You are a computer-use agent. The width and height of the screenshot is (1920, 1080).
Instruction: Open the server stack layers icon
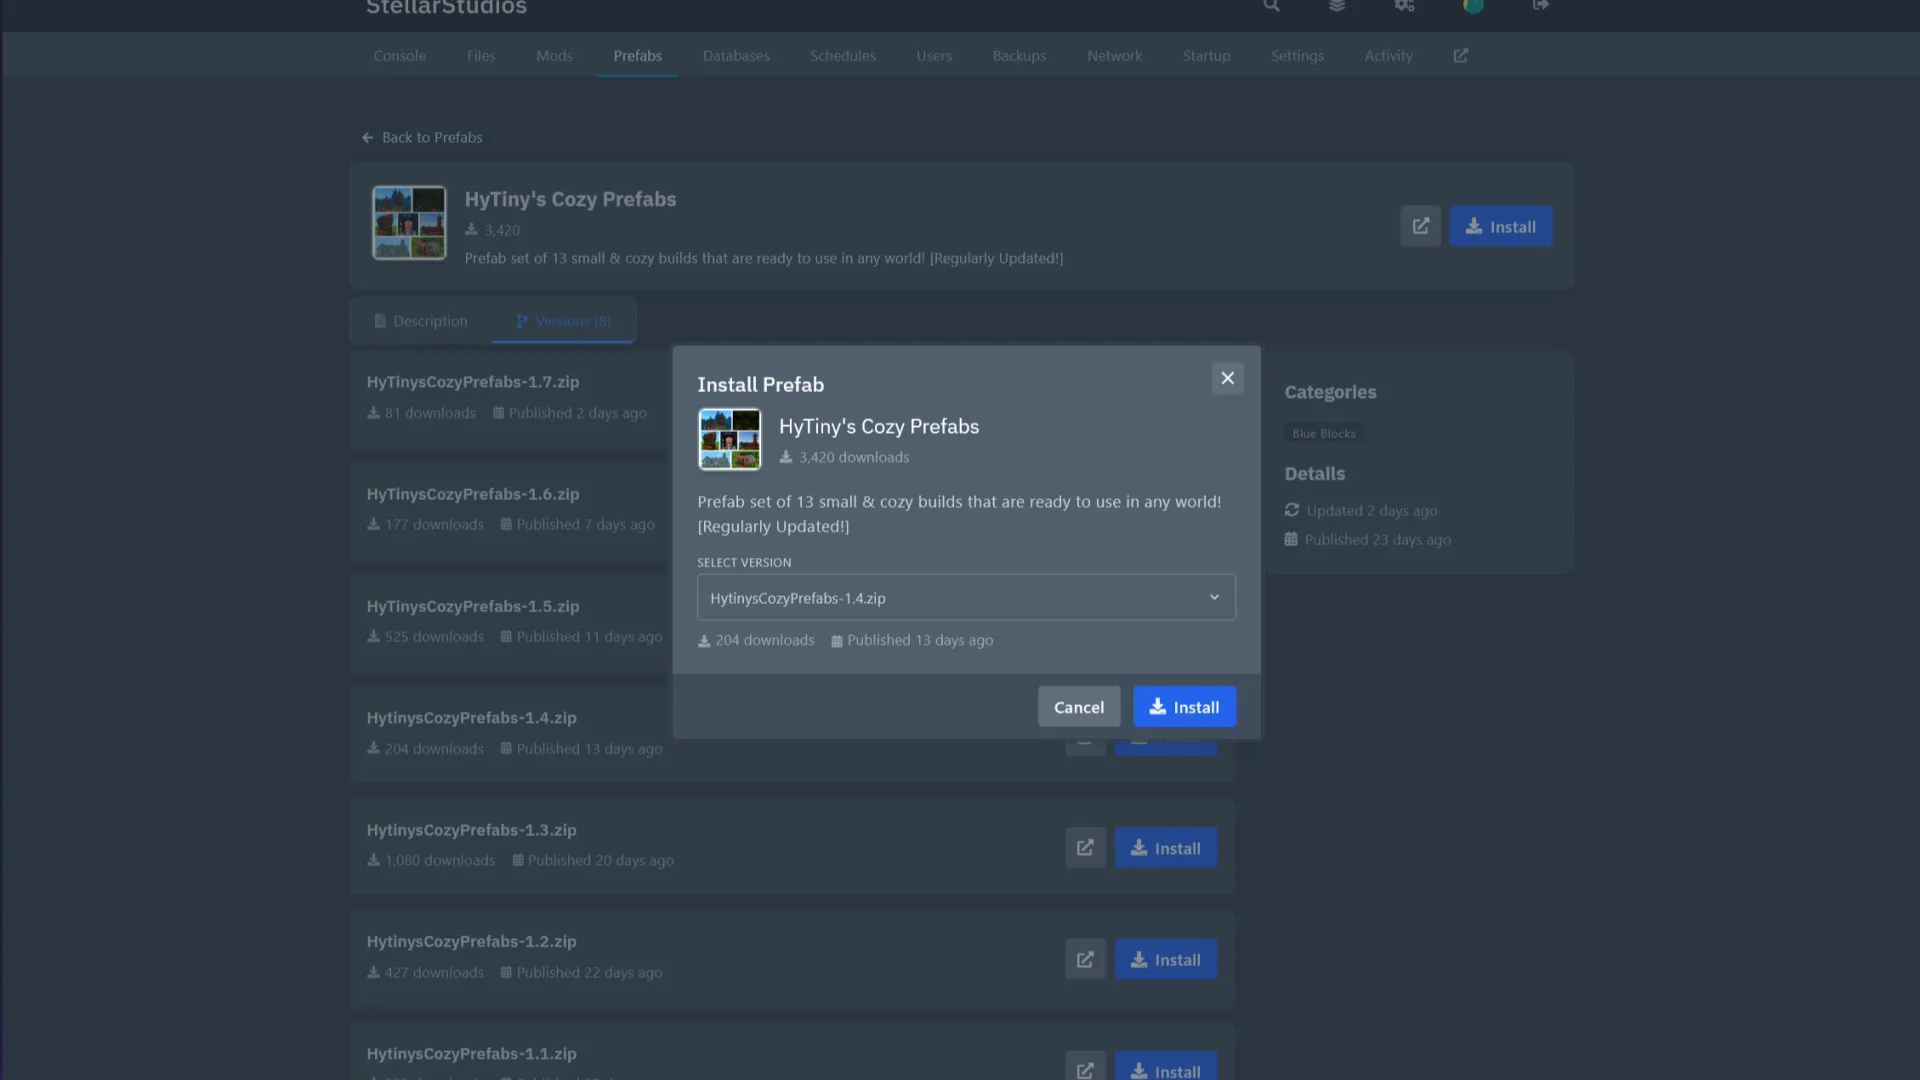pos(1337,6)
